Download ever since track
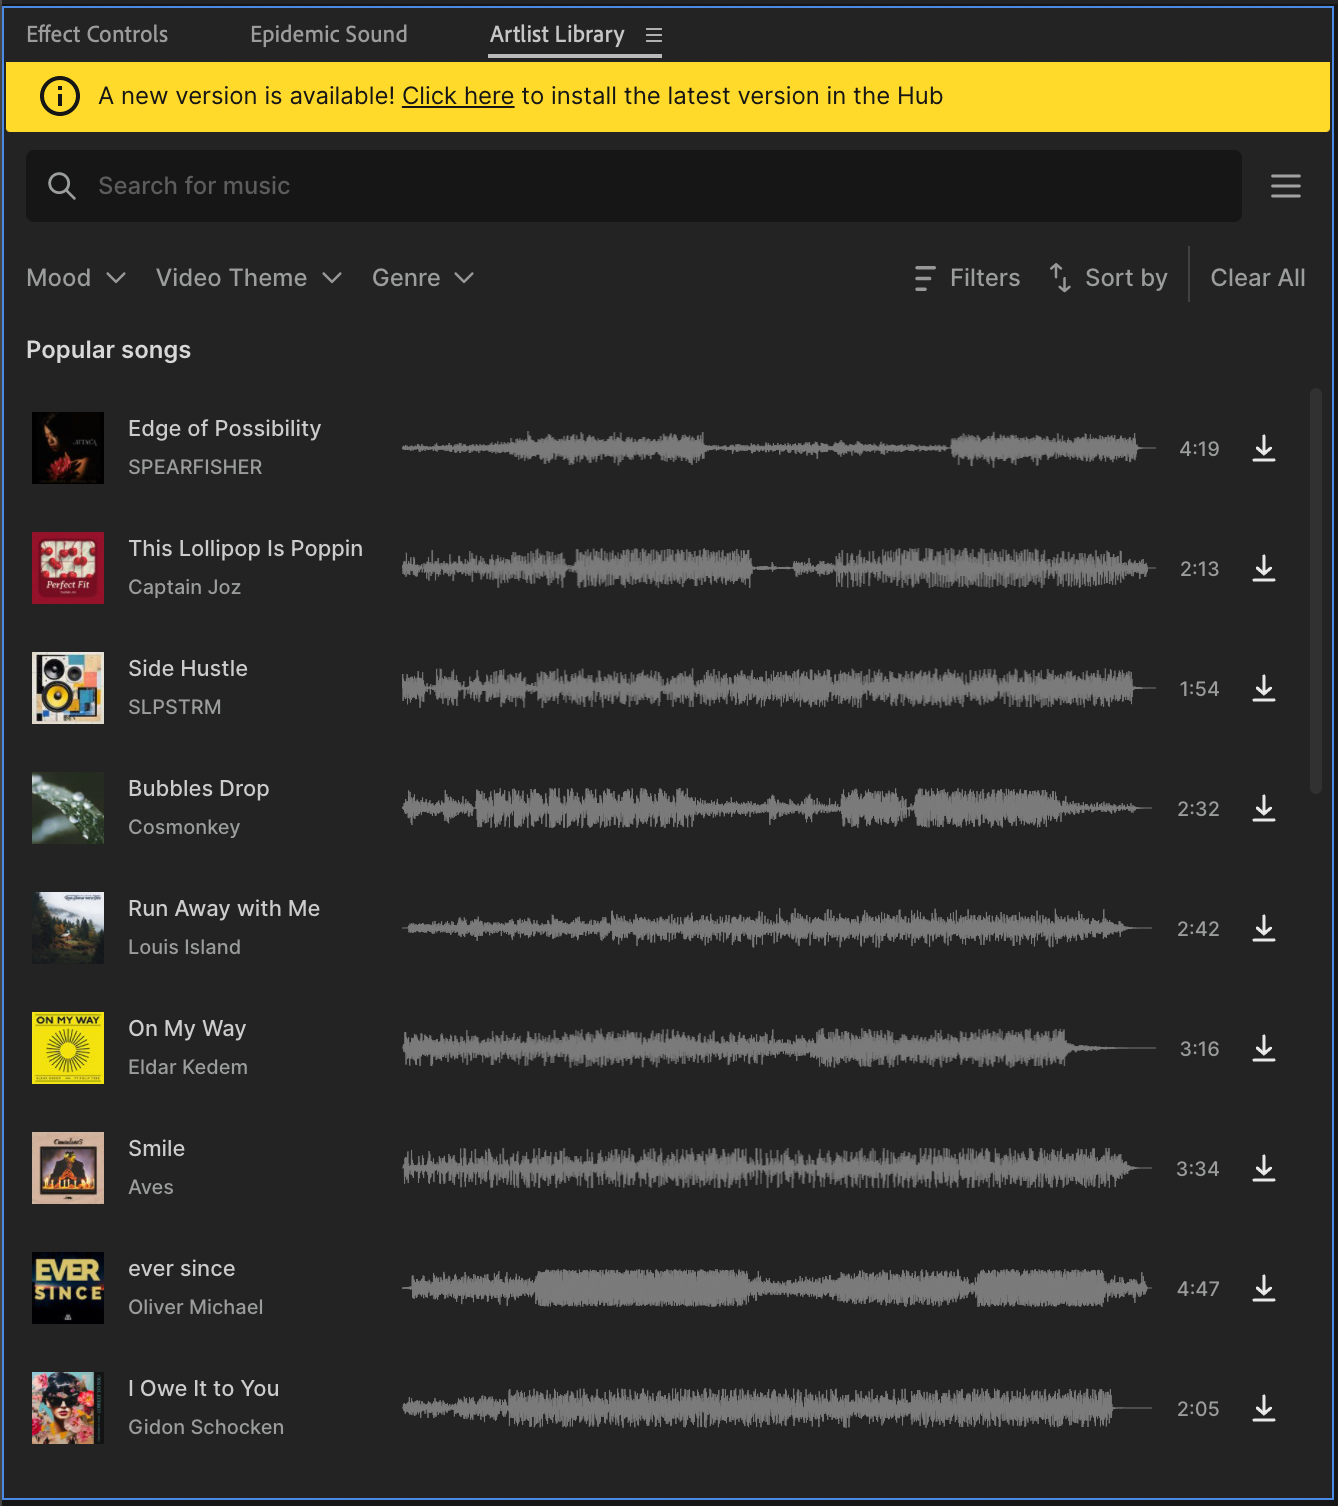 coord(1264,1288)
